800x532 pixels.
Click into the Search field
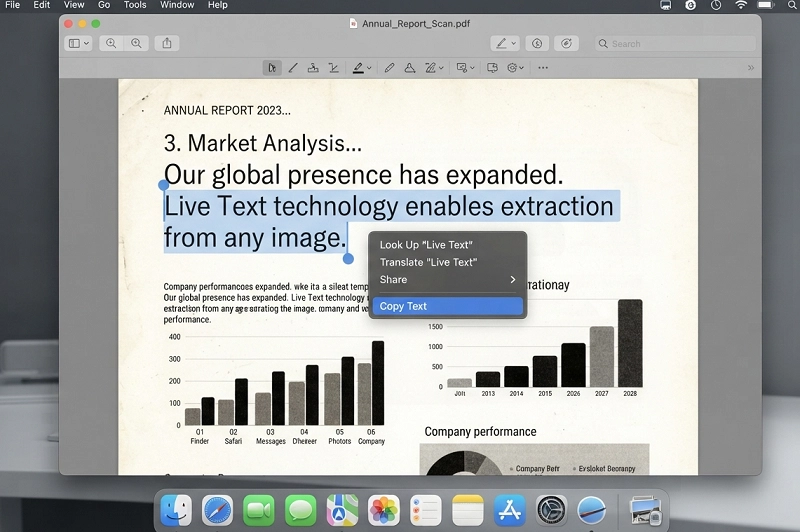(674, 43)
